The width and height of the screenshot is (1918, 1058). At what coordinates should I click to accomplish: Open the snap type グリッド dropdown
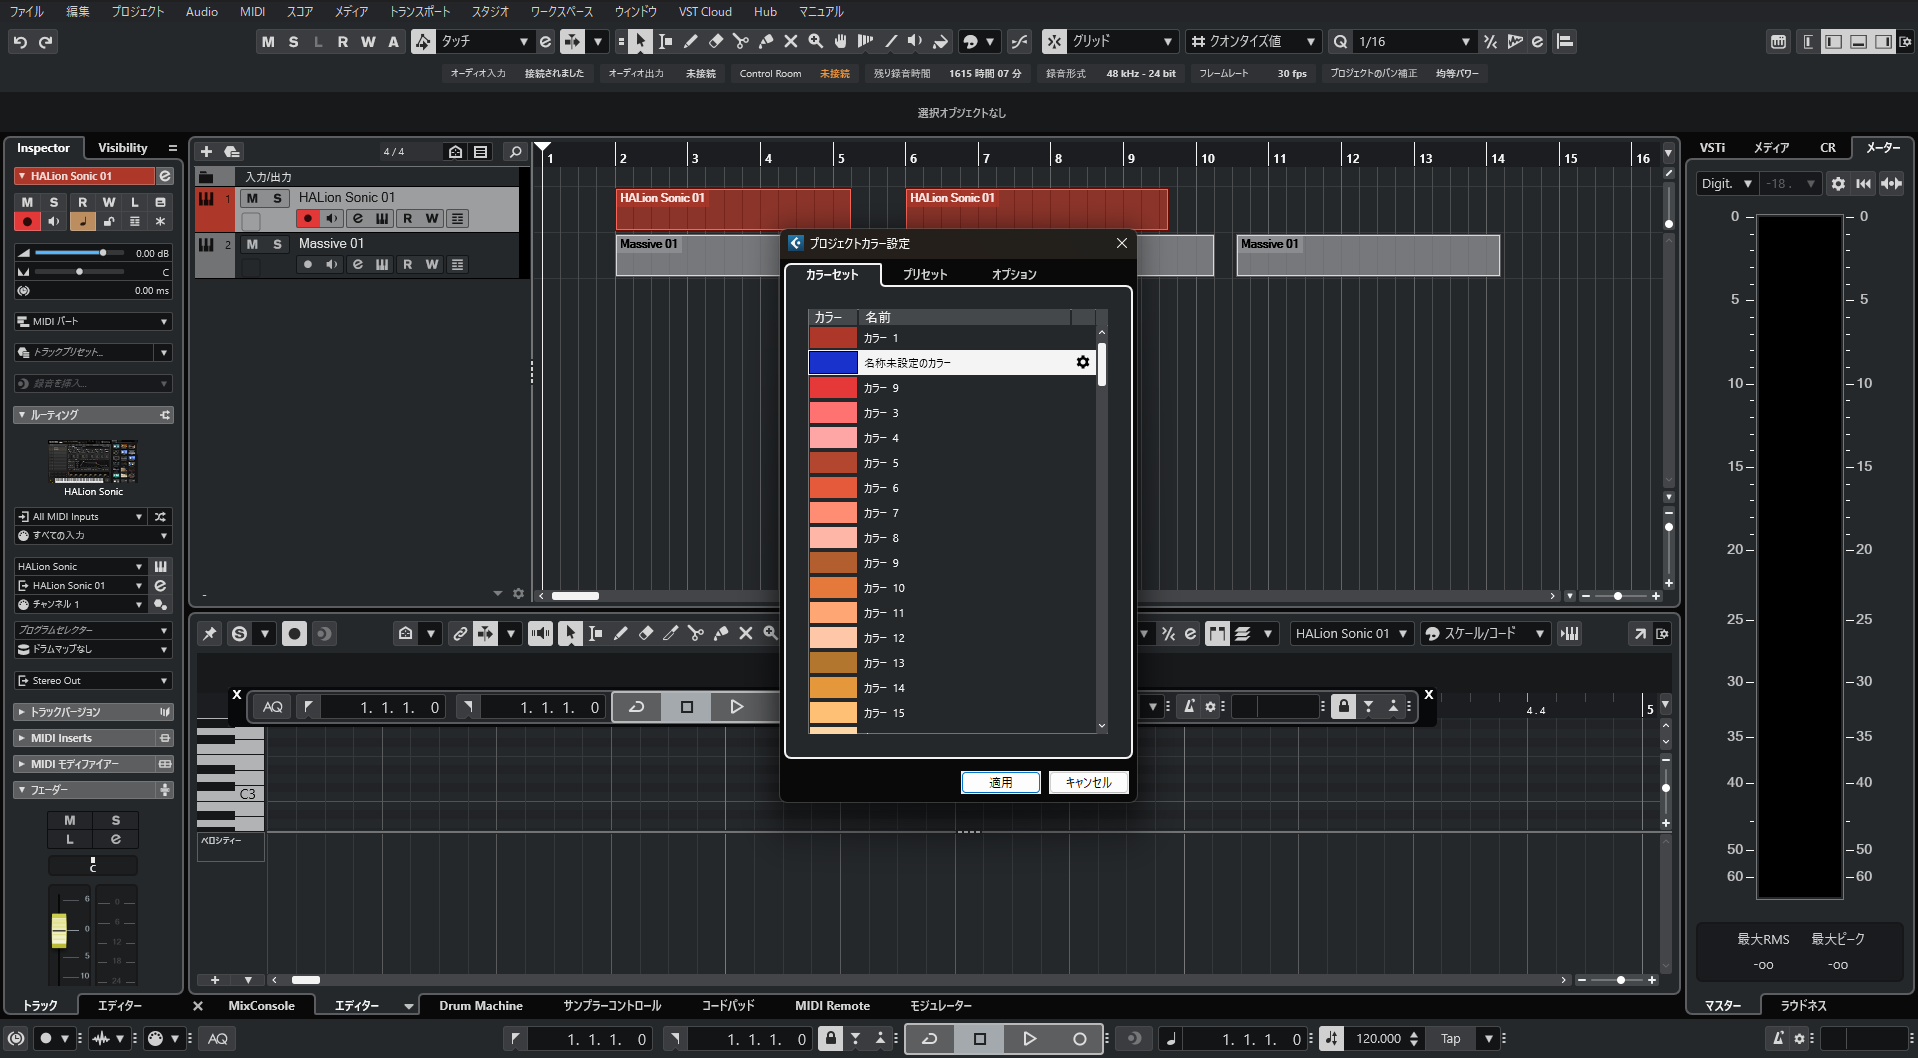point(1122,42)
